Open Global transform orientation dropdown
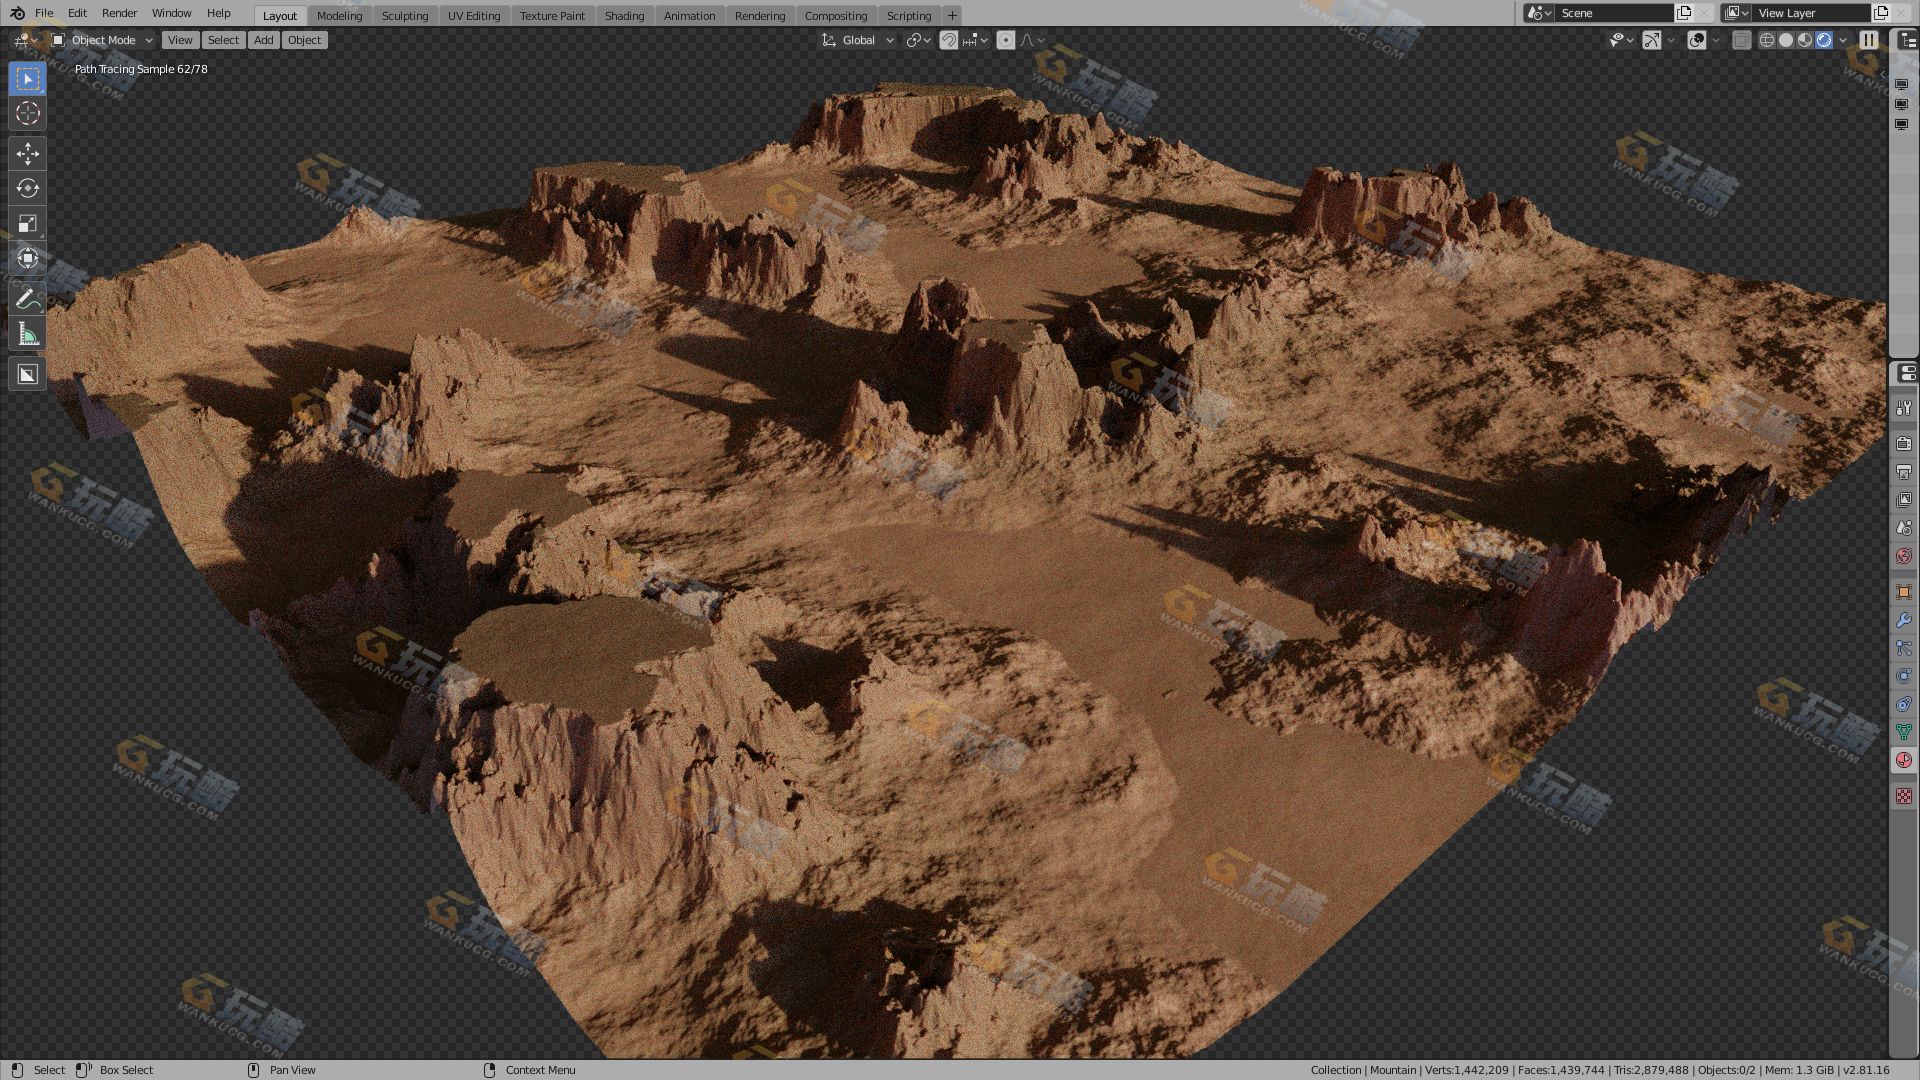 coord(858,40)
